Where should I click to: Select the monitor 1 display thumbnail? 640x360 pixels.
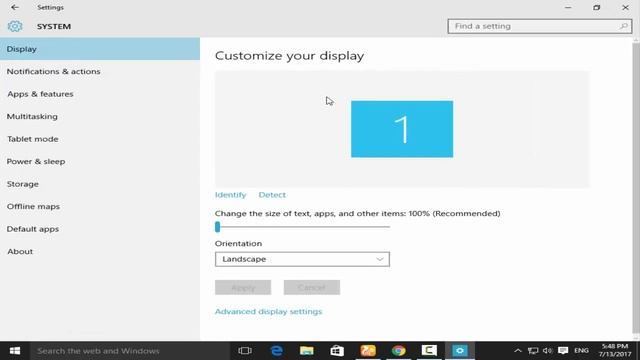pyautogui.click(x=402, y=129)
